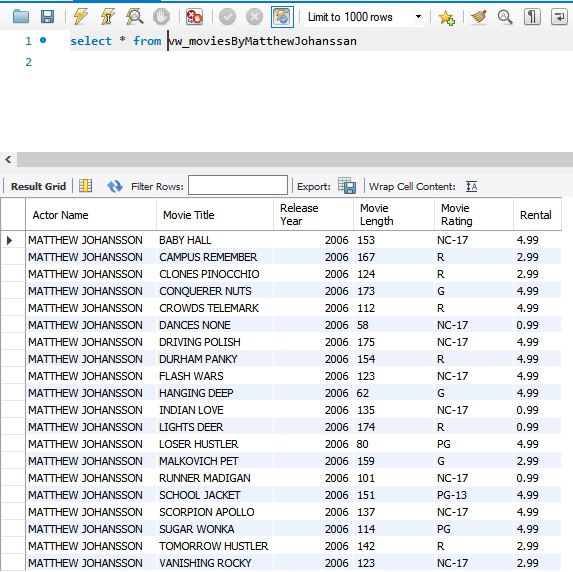Screen dimensions: 573x572
Task: Toggle continue-on-error script icon
Action: point(194,16)
